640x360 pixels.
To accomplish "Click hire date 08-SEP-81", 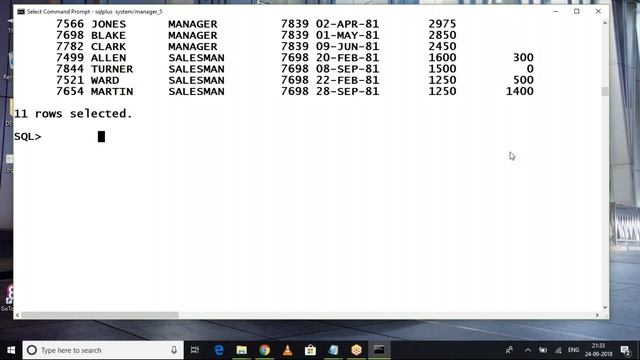I will click(x=347, y=69).
